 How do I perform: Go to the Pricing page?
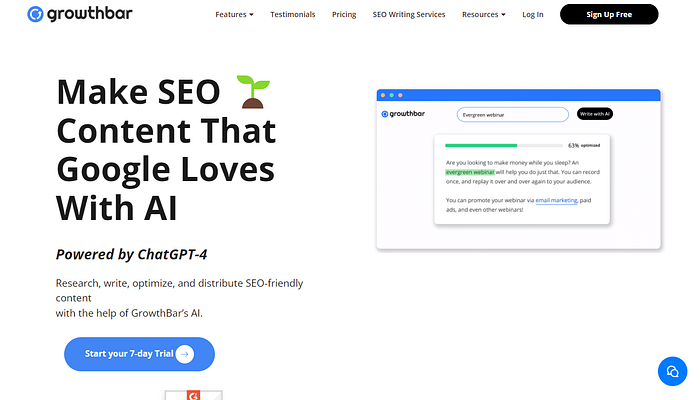point(344,14)
